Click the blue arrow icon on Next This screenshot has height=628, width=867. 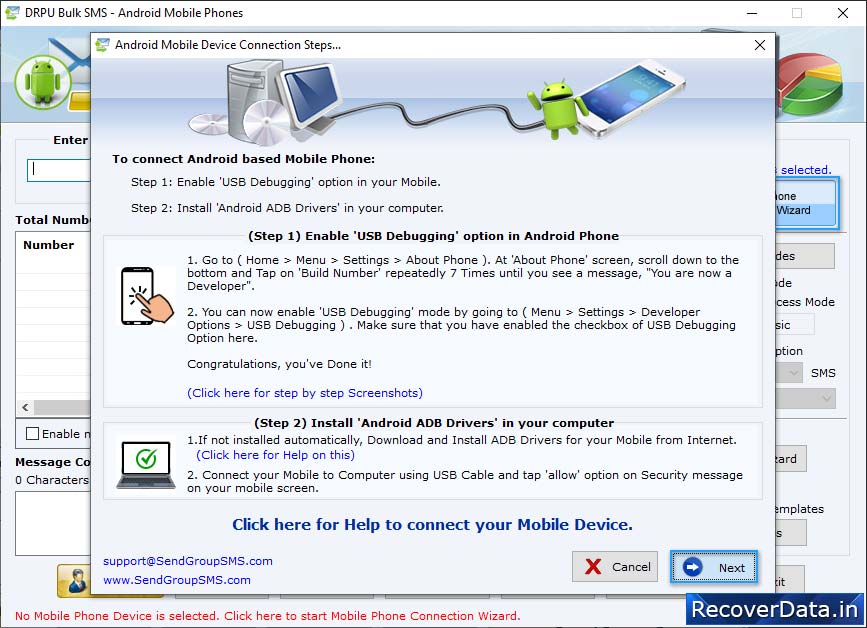pyautogui.click(x=692, y=567)
